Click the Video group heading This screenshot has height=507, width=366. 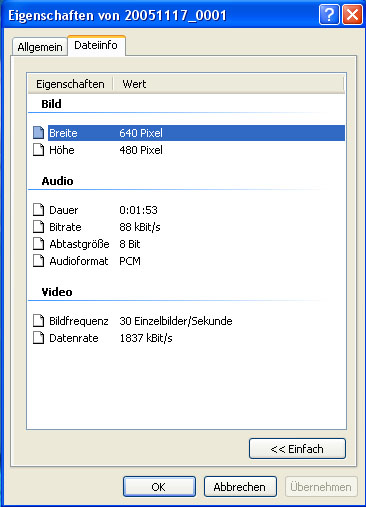(57, 292)
